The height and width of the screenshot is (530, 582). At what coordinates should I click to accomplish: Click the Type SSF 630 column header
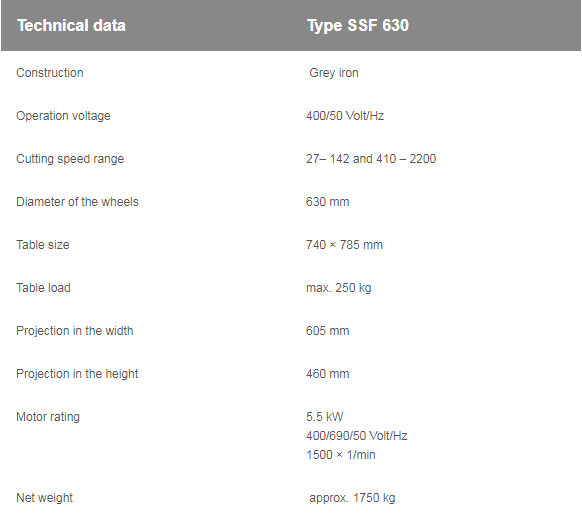(x=358, y=26)
